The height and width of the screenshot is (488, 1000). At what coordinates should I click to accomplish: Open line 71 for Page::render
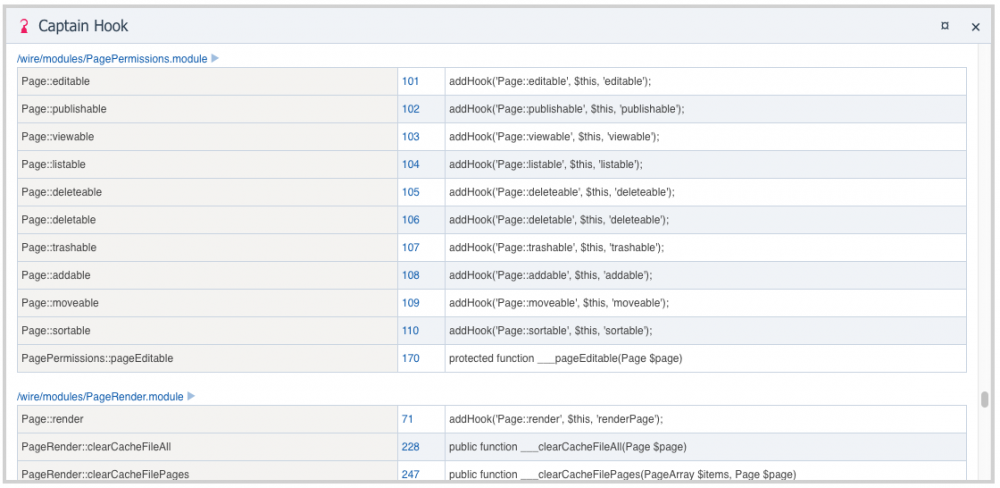click(x=408, y=419)
